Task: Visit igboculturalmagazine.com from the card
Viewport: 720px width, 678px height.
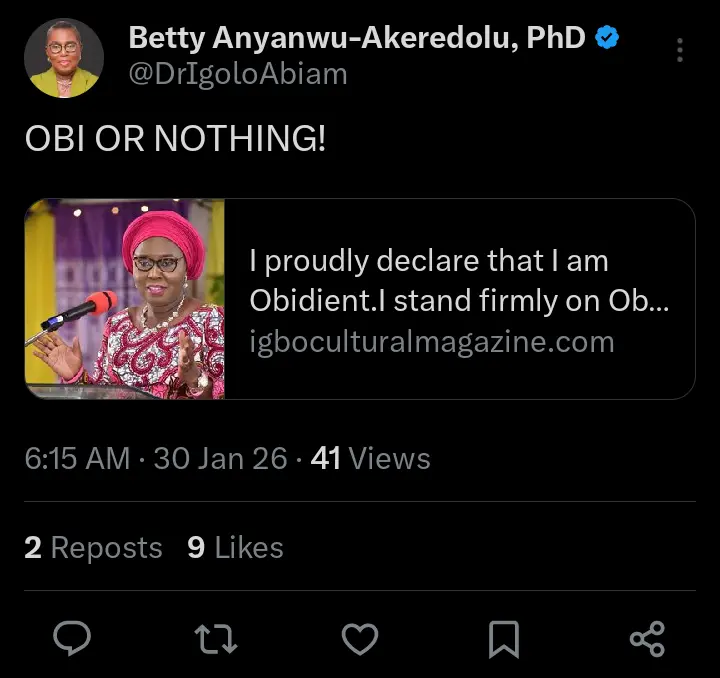Action: (431, 342)
